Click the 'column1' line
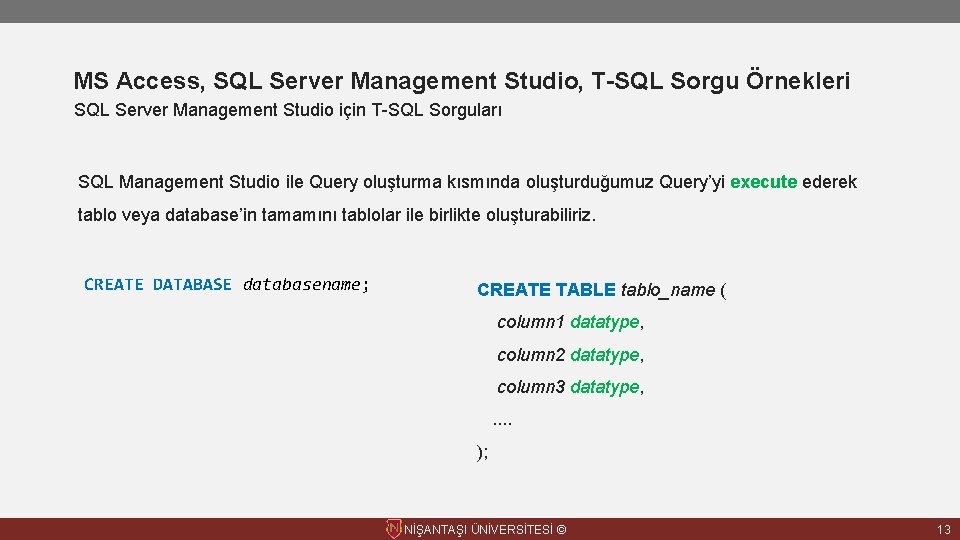Viewport: 960px width, 540px height. click(570, 322)
